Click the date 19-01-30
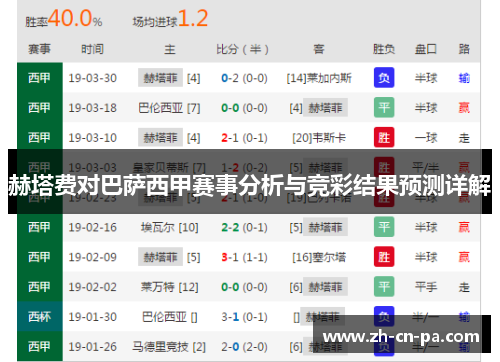 (x=92, y=317)
